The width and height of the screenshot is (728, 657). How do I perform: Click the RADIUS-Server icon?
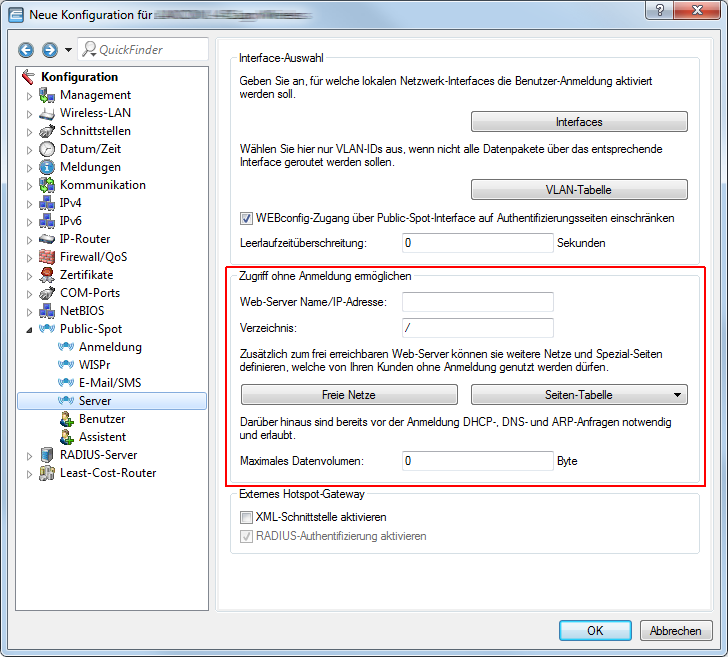point(47,455)
